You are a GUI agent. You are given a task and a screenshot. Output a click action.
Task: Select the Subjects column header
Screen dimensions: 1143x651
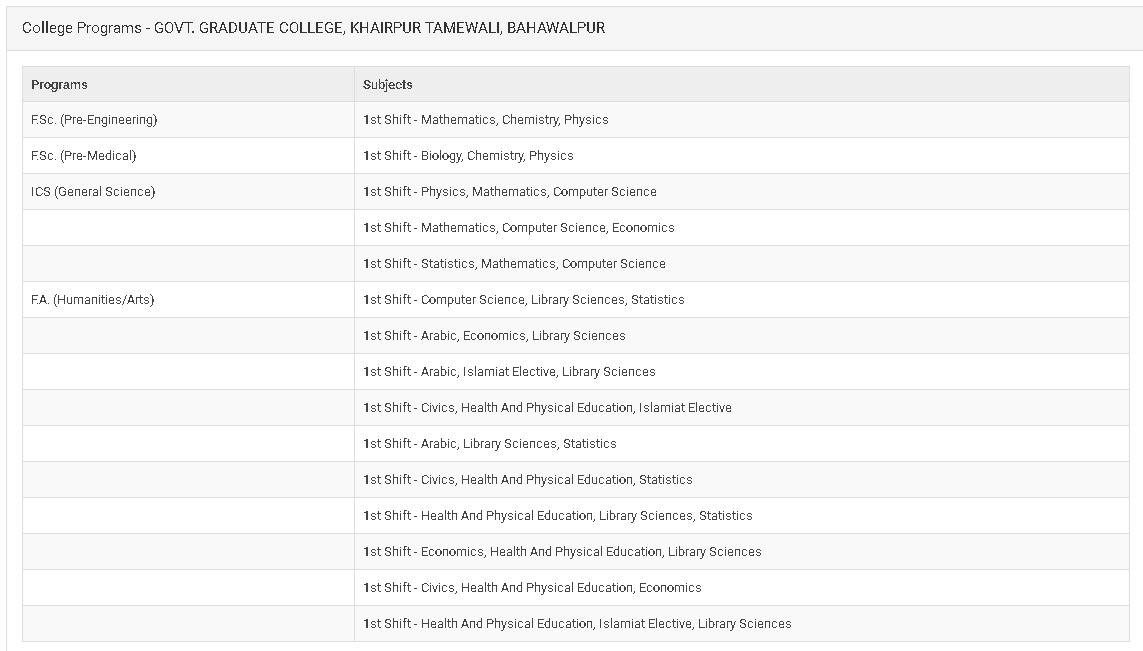coord(742,85)
